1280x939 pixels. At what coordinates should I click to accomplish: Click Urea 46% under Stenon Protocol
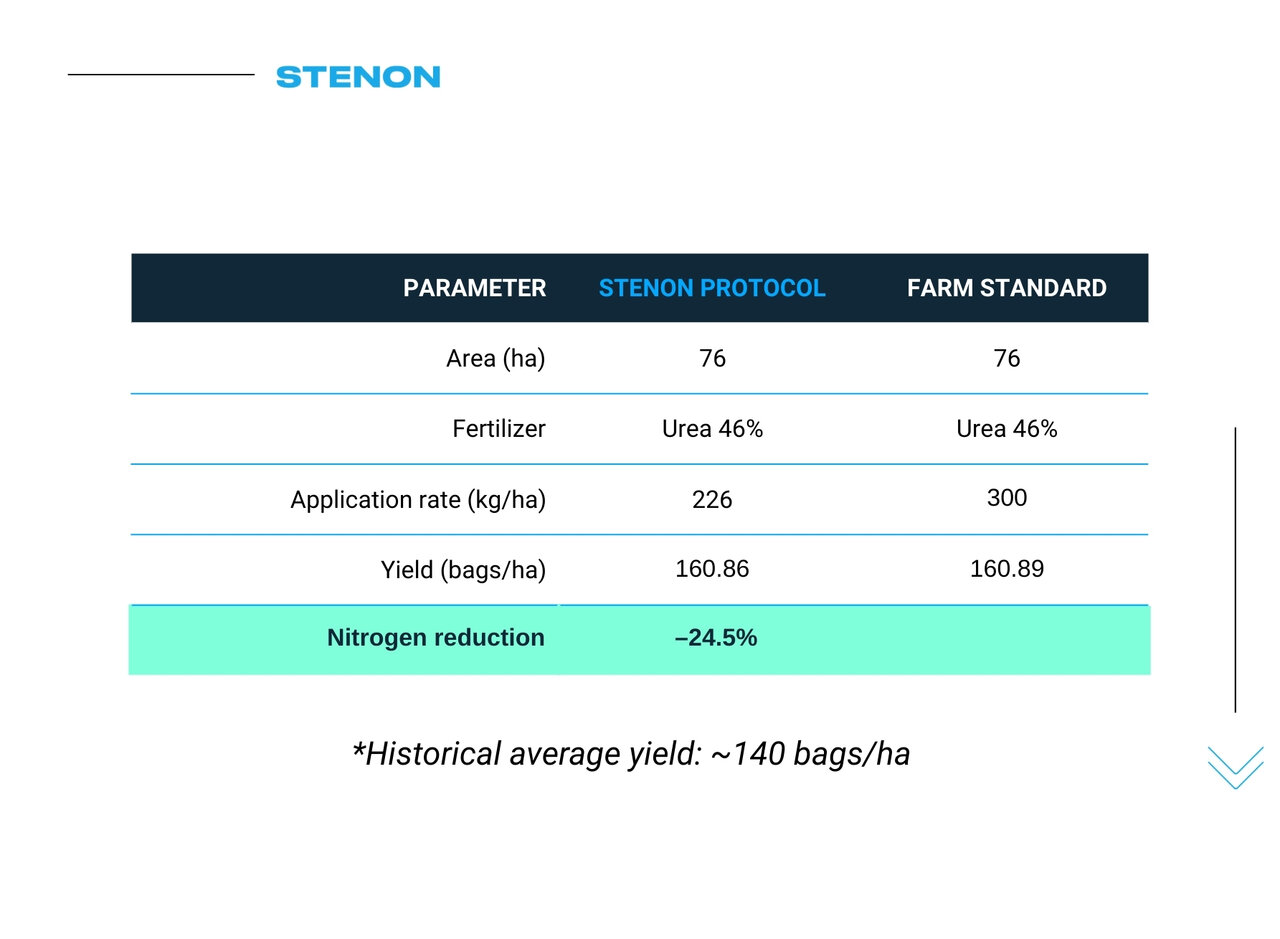pyautogui.click(x=712, y=429)
